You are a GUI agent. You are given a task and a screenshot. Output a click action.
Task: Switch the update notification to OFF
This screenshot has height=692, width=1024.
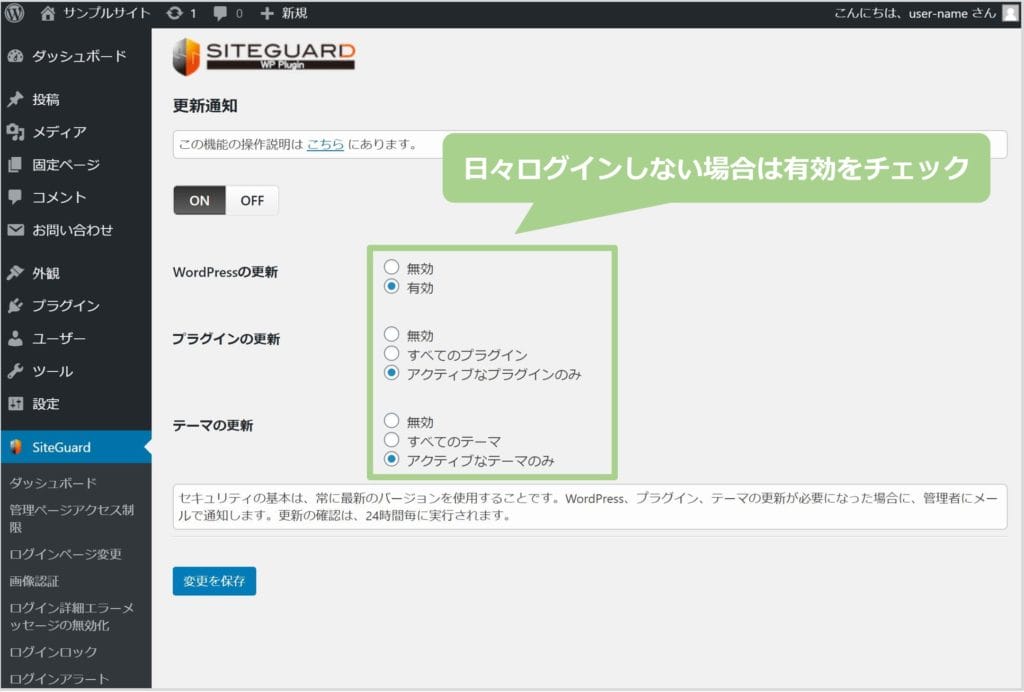[252, 200]
